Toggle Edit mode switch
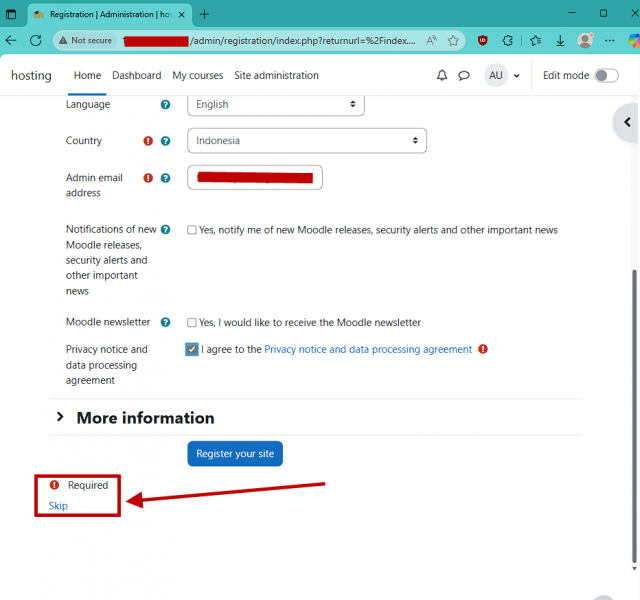640x600 pixels. 606,76
